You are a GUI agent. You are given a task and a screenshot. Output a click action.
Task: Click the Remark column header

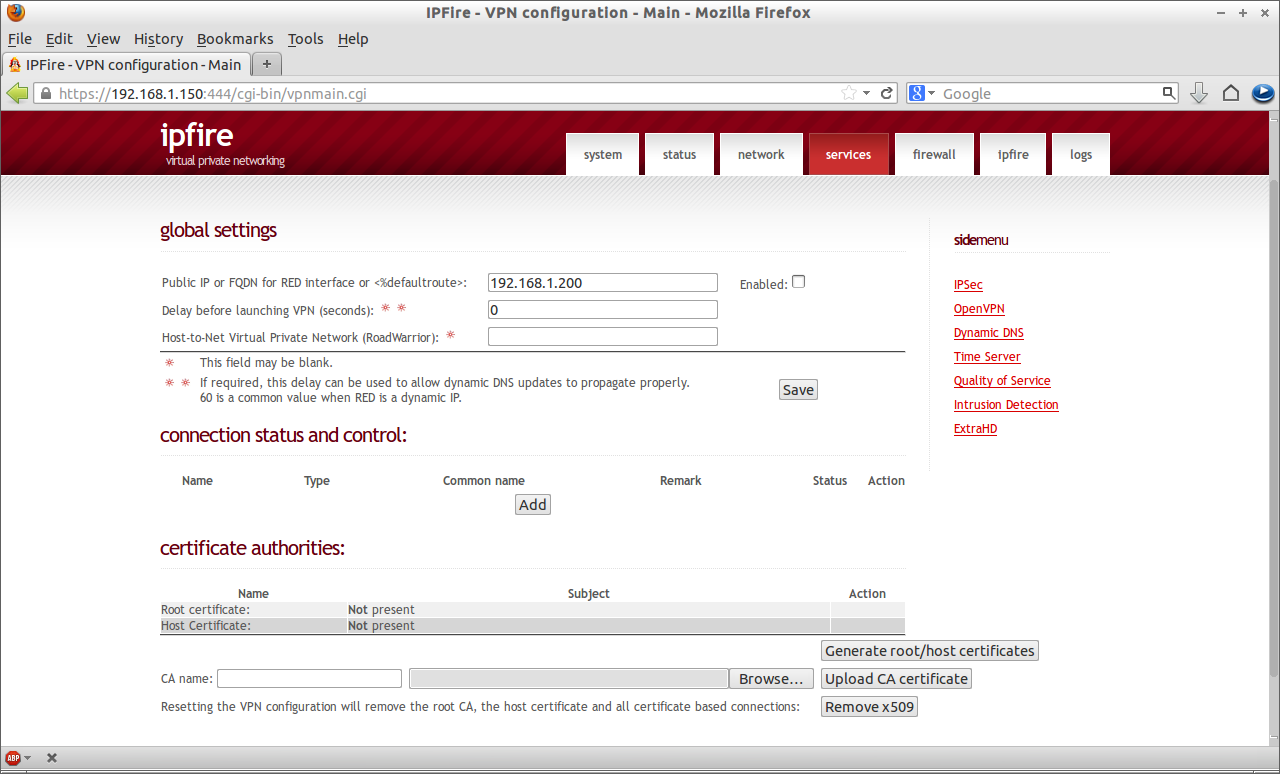681,481
